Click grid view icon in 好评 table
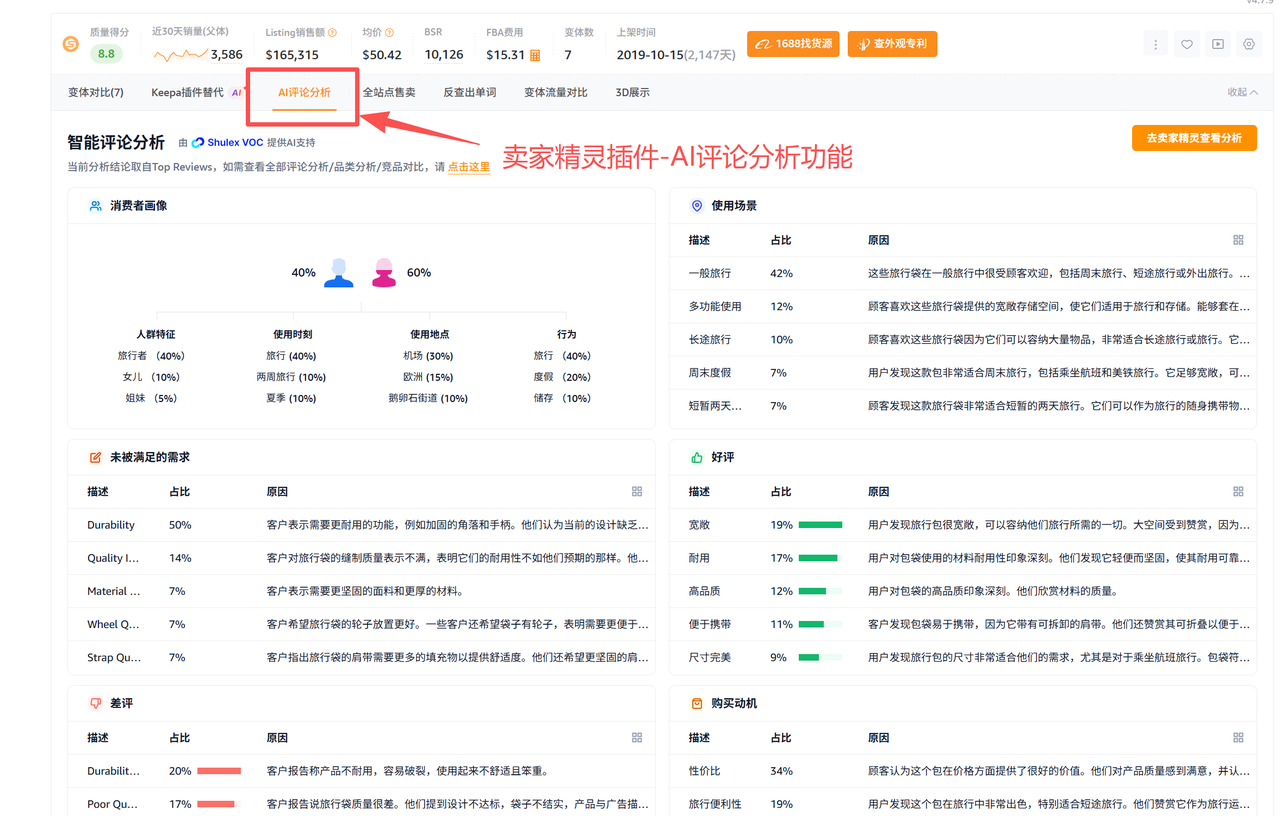The width and height of the screenshot is (1280, 816). (x=1238, y=491)
